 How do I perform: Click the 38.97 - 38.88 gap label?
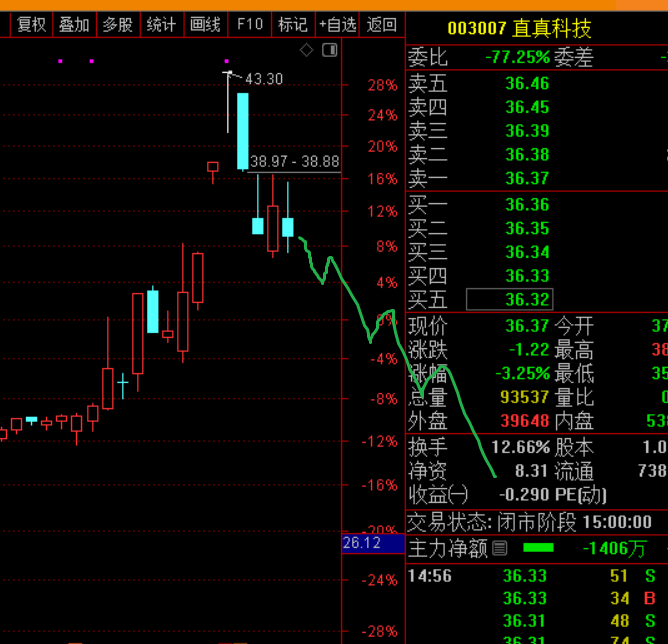(x=294, y=162)
